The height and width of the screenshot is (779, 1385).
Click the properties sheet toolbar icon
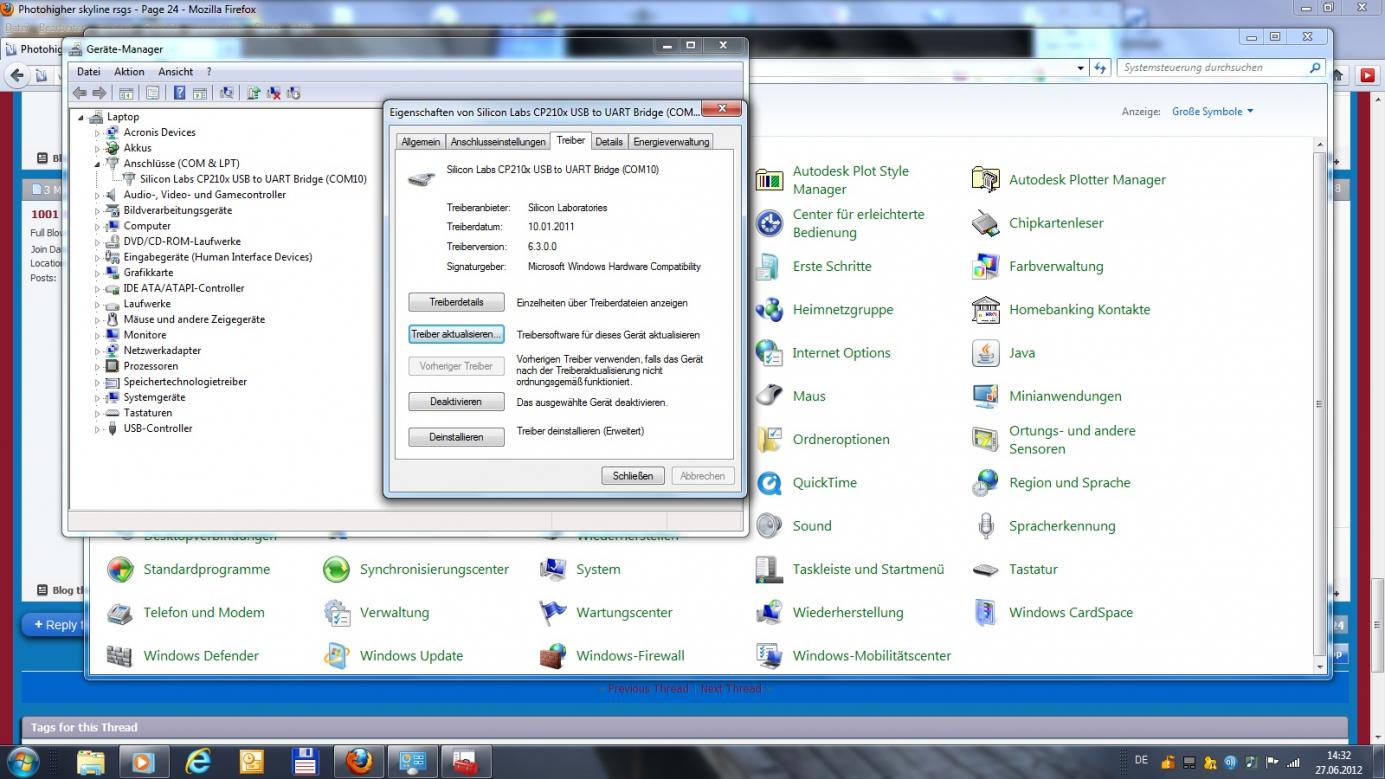click(152, 93)
